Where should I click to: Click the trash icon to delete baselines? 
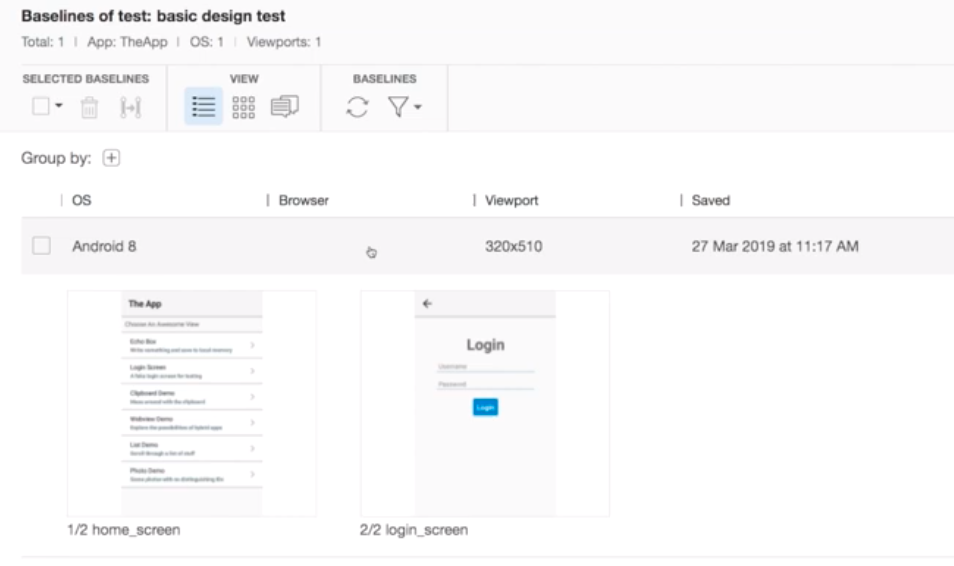[89, 107]
